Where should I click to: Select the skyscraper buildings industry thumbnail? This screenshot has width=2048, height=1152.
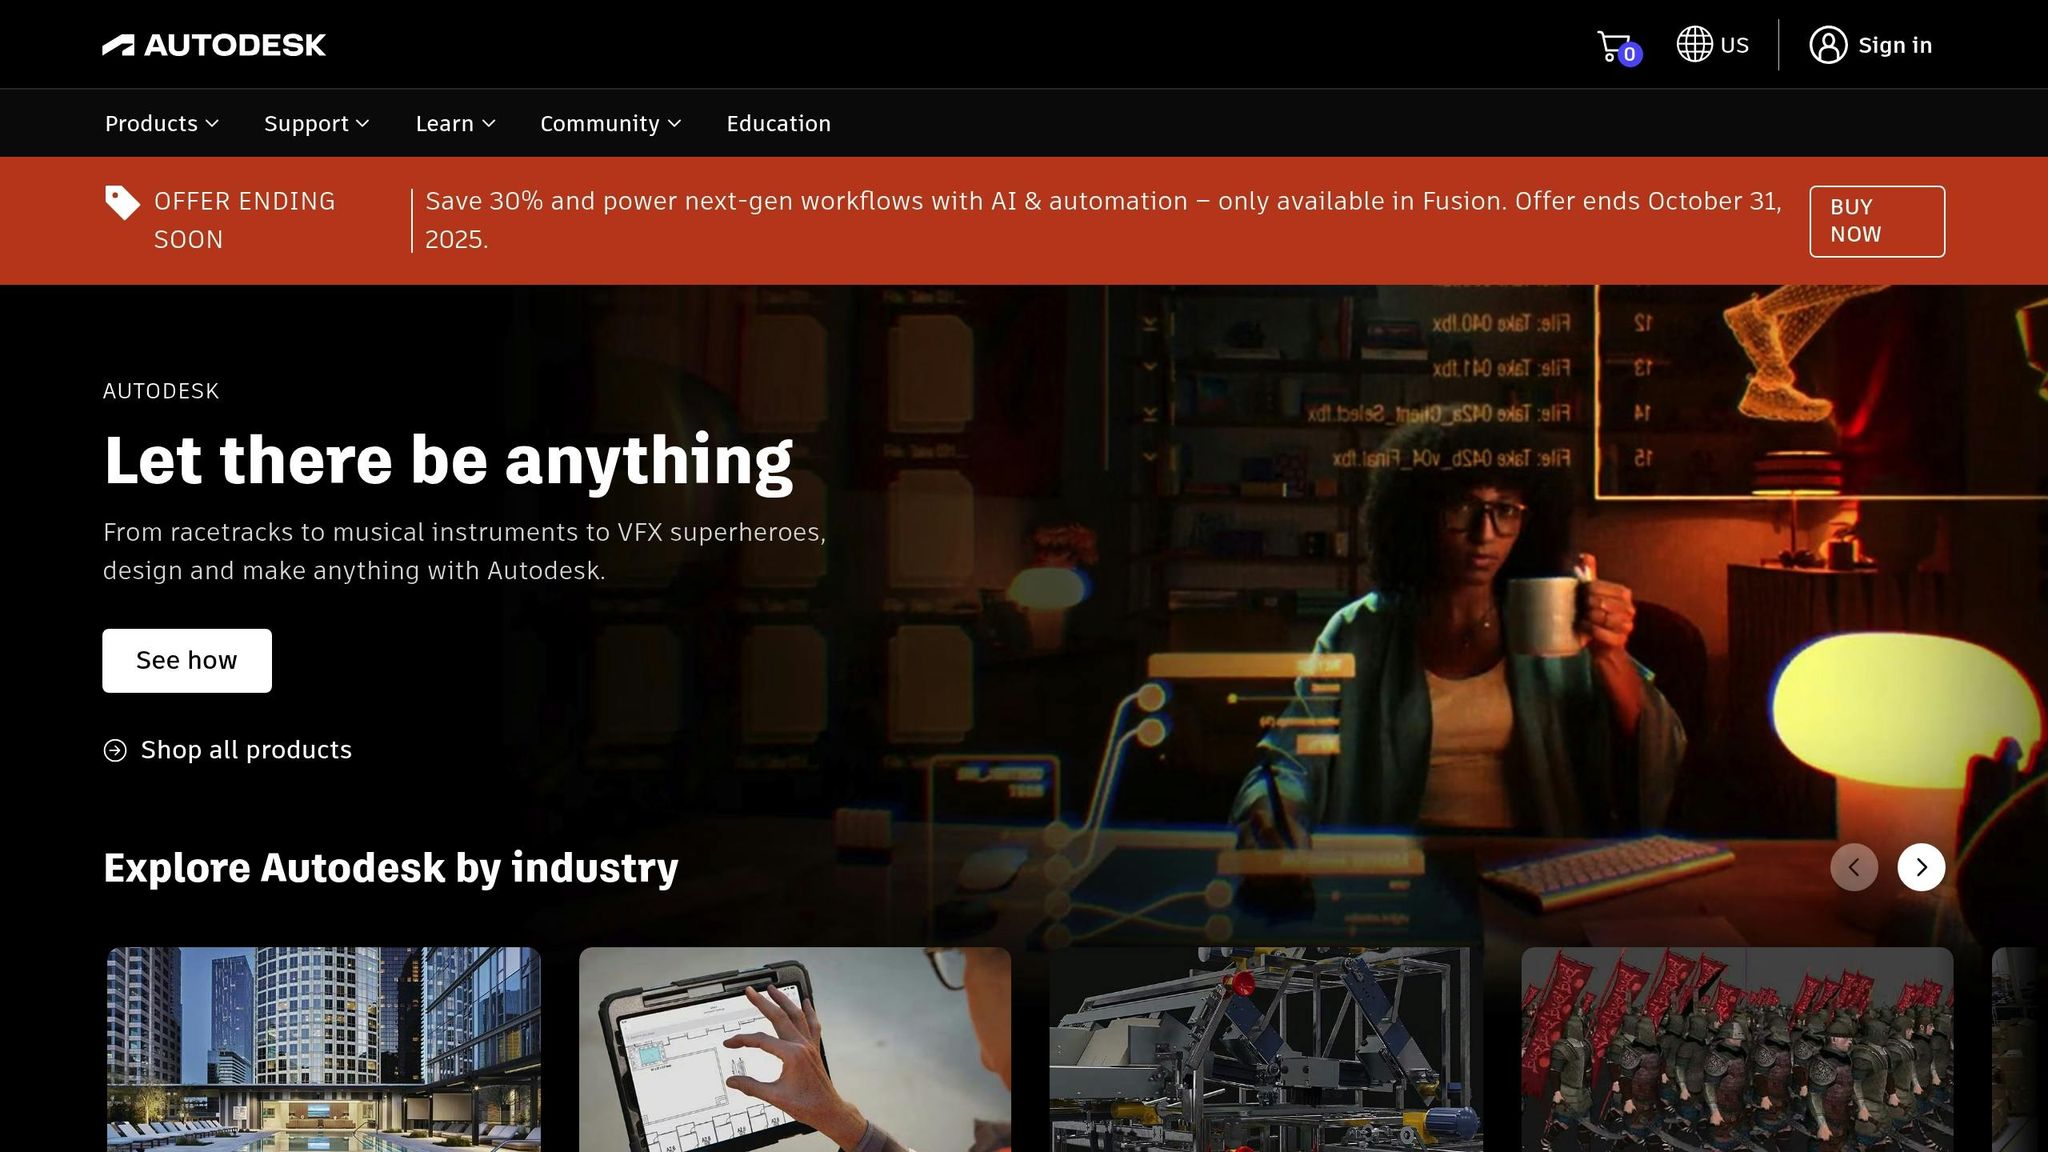tap(324, 1048)
